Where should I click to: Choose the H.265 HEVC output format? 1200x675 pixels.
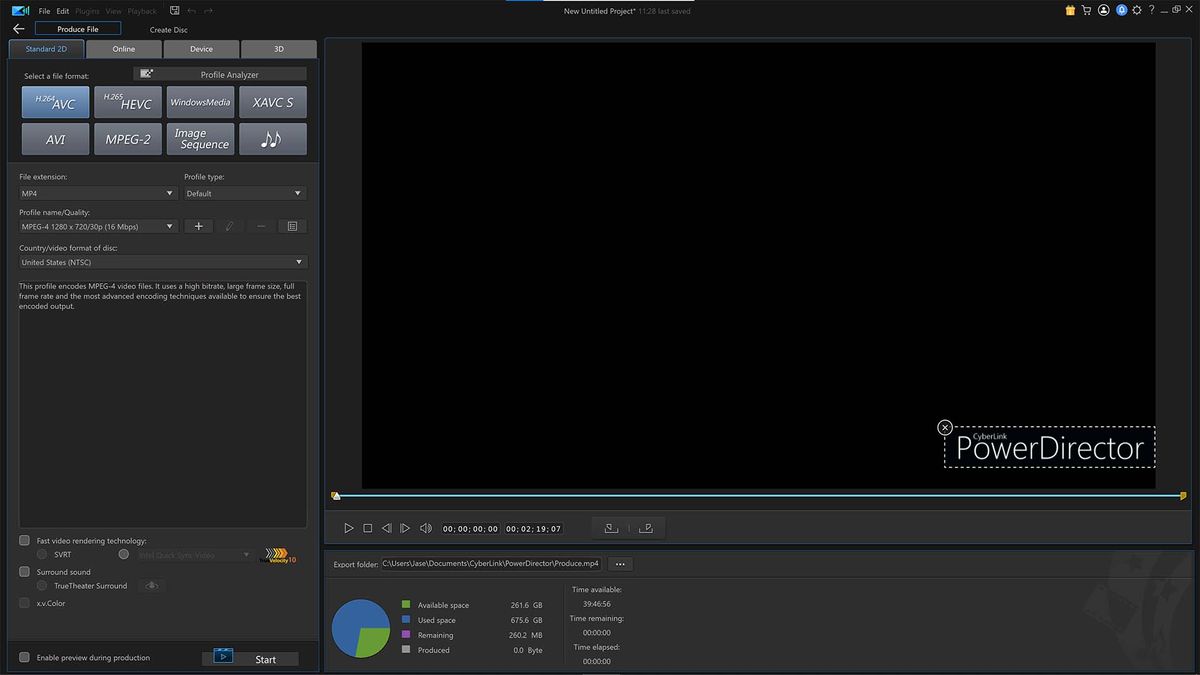(128, 101)
